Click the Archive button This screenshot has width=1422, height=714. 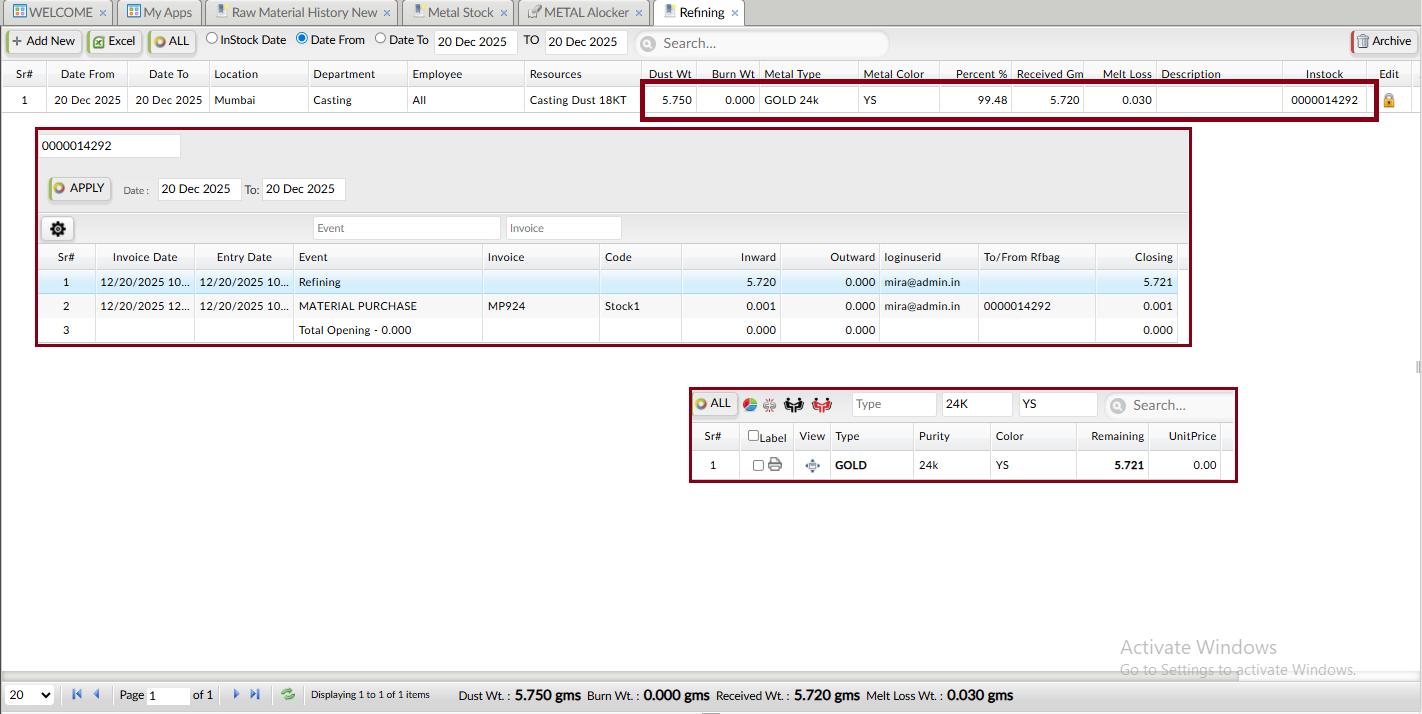pos(1383,41)
